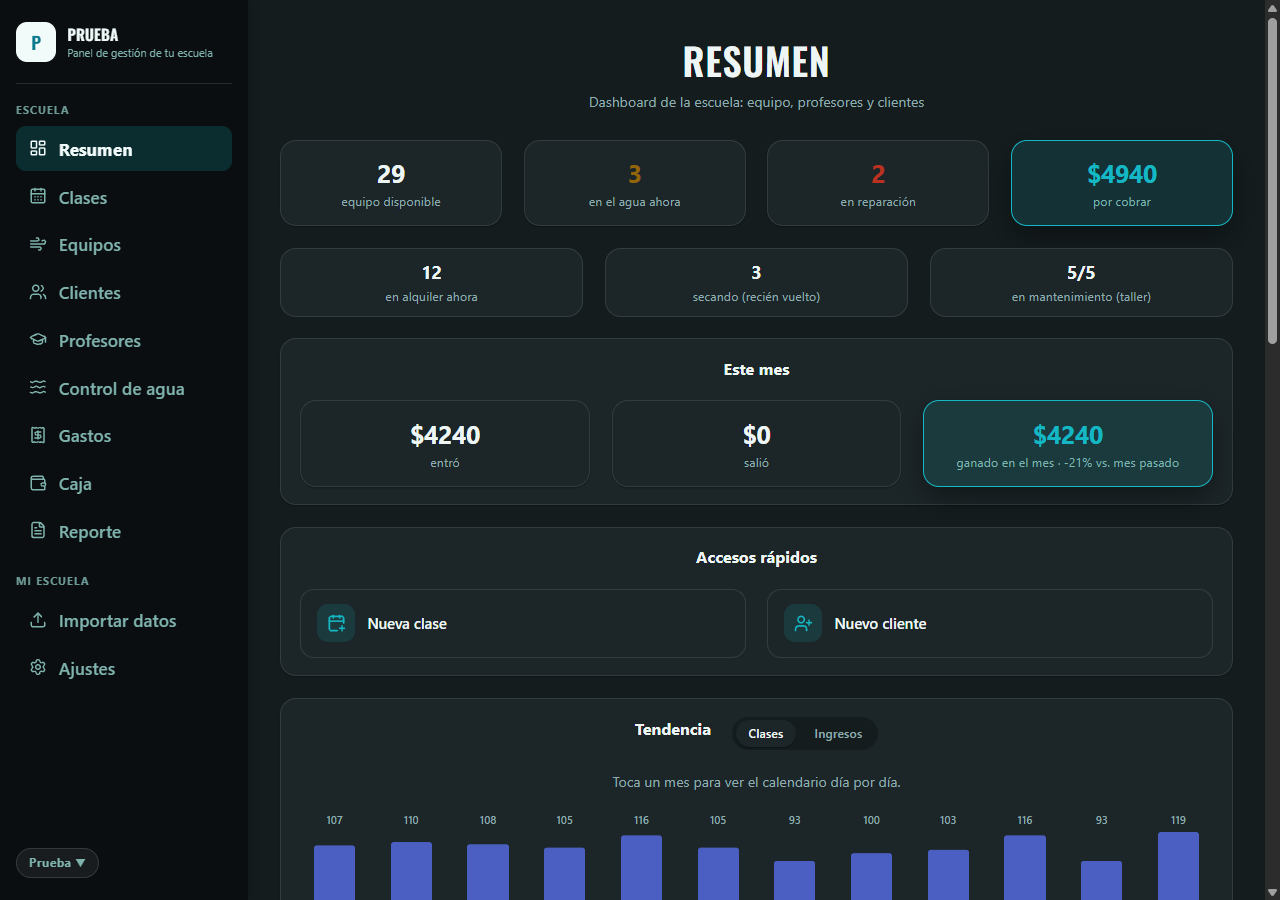The width and height of the screenshot is (1280, 900).
Task: Select the Clientes people icon
Action: click(x=38, y=293)
